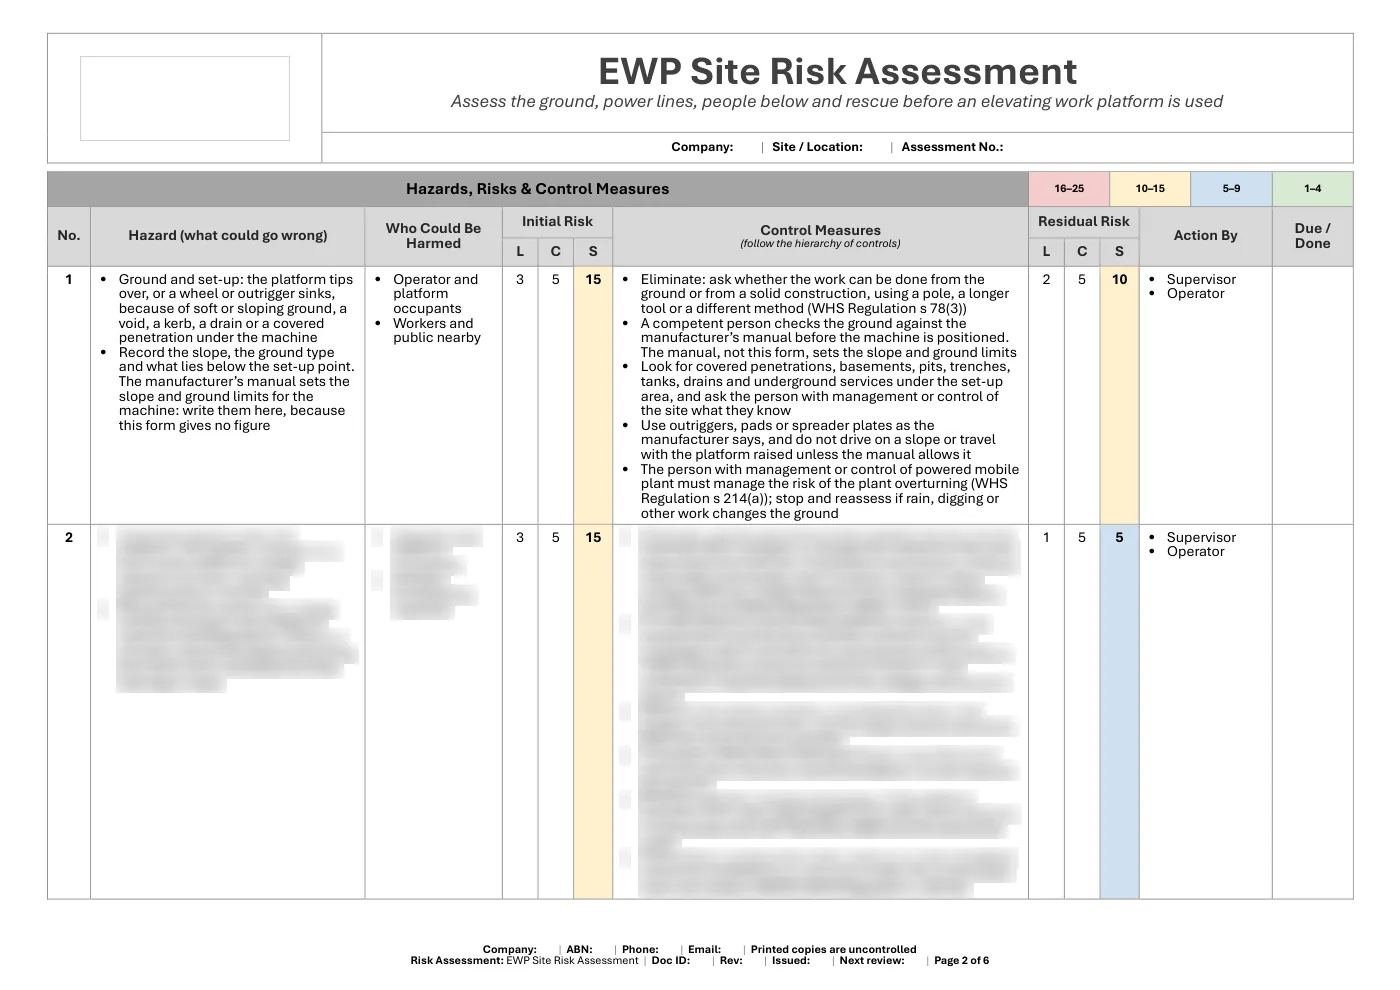Select the blue 5–9 risk legend cell
Image resolution: width=1400 pixels, height=990 pixels.
[1231, 189]
